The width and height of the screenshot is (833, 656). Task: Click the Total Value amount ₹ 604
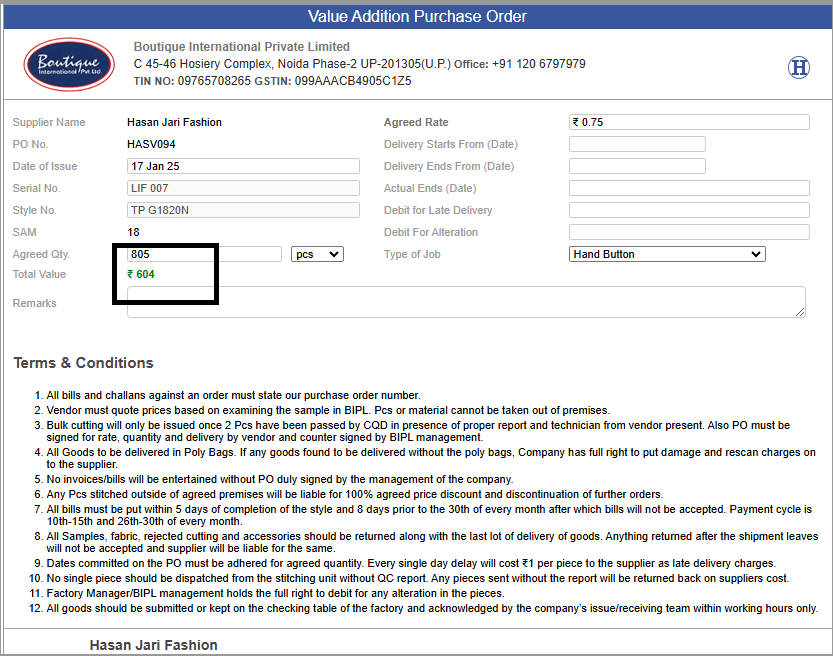(141, 274)
